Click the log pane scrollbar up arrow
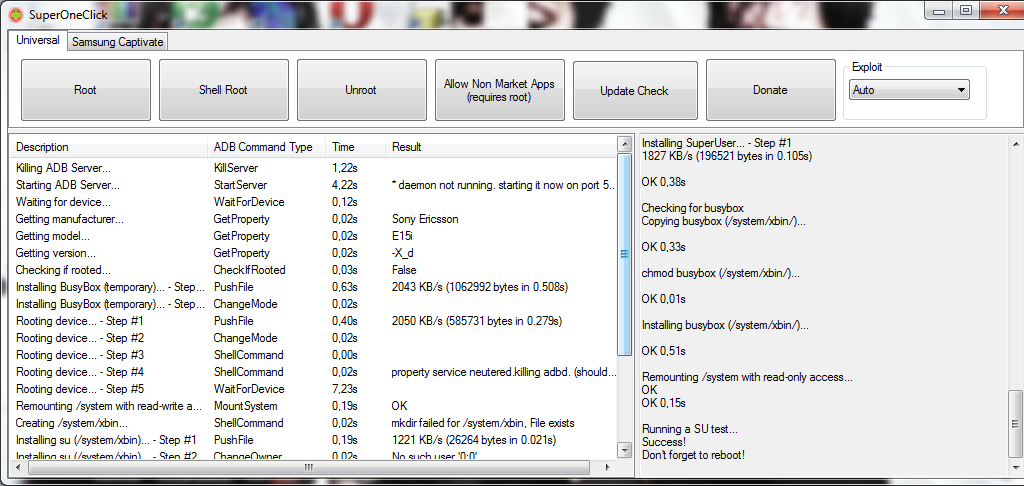Screen dimensions: 1024x486 coord(1016,144)
